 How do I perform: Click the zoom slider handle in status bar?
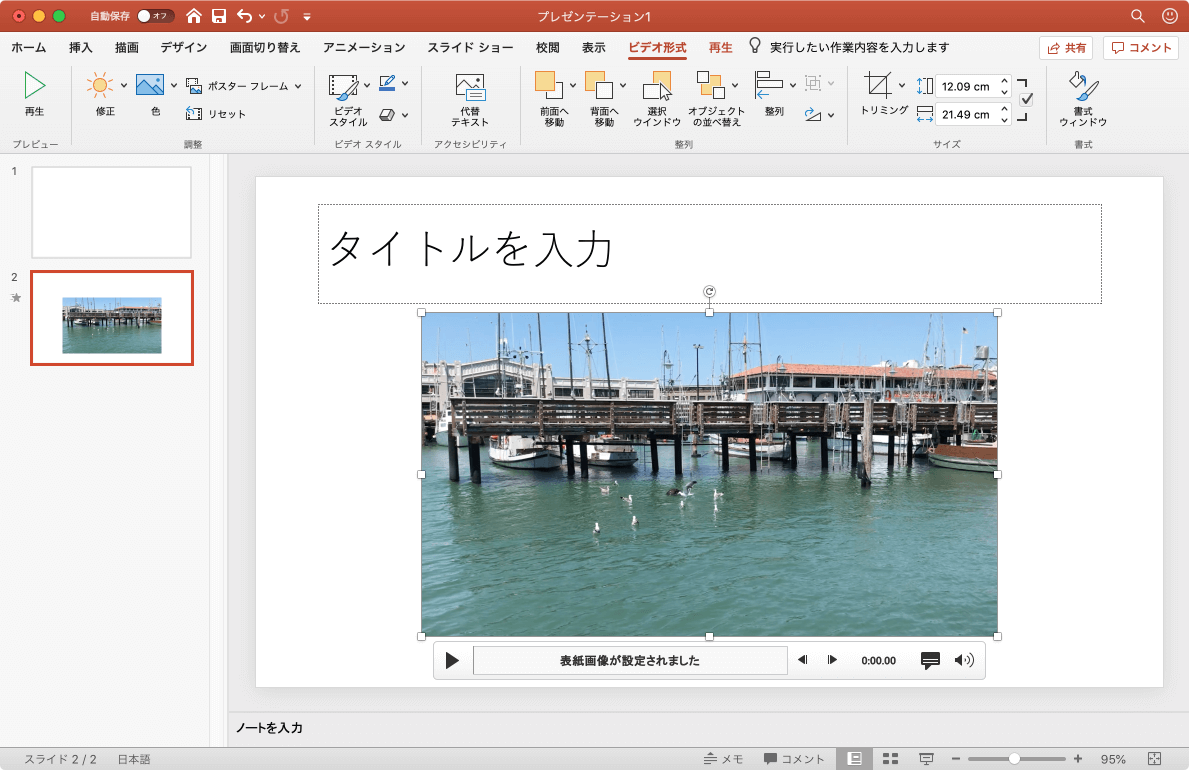[x=1014, y=759]
